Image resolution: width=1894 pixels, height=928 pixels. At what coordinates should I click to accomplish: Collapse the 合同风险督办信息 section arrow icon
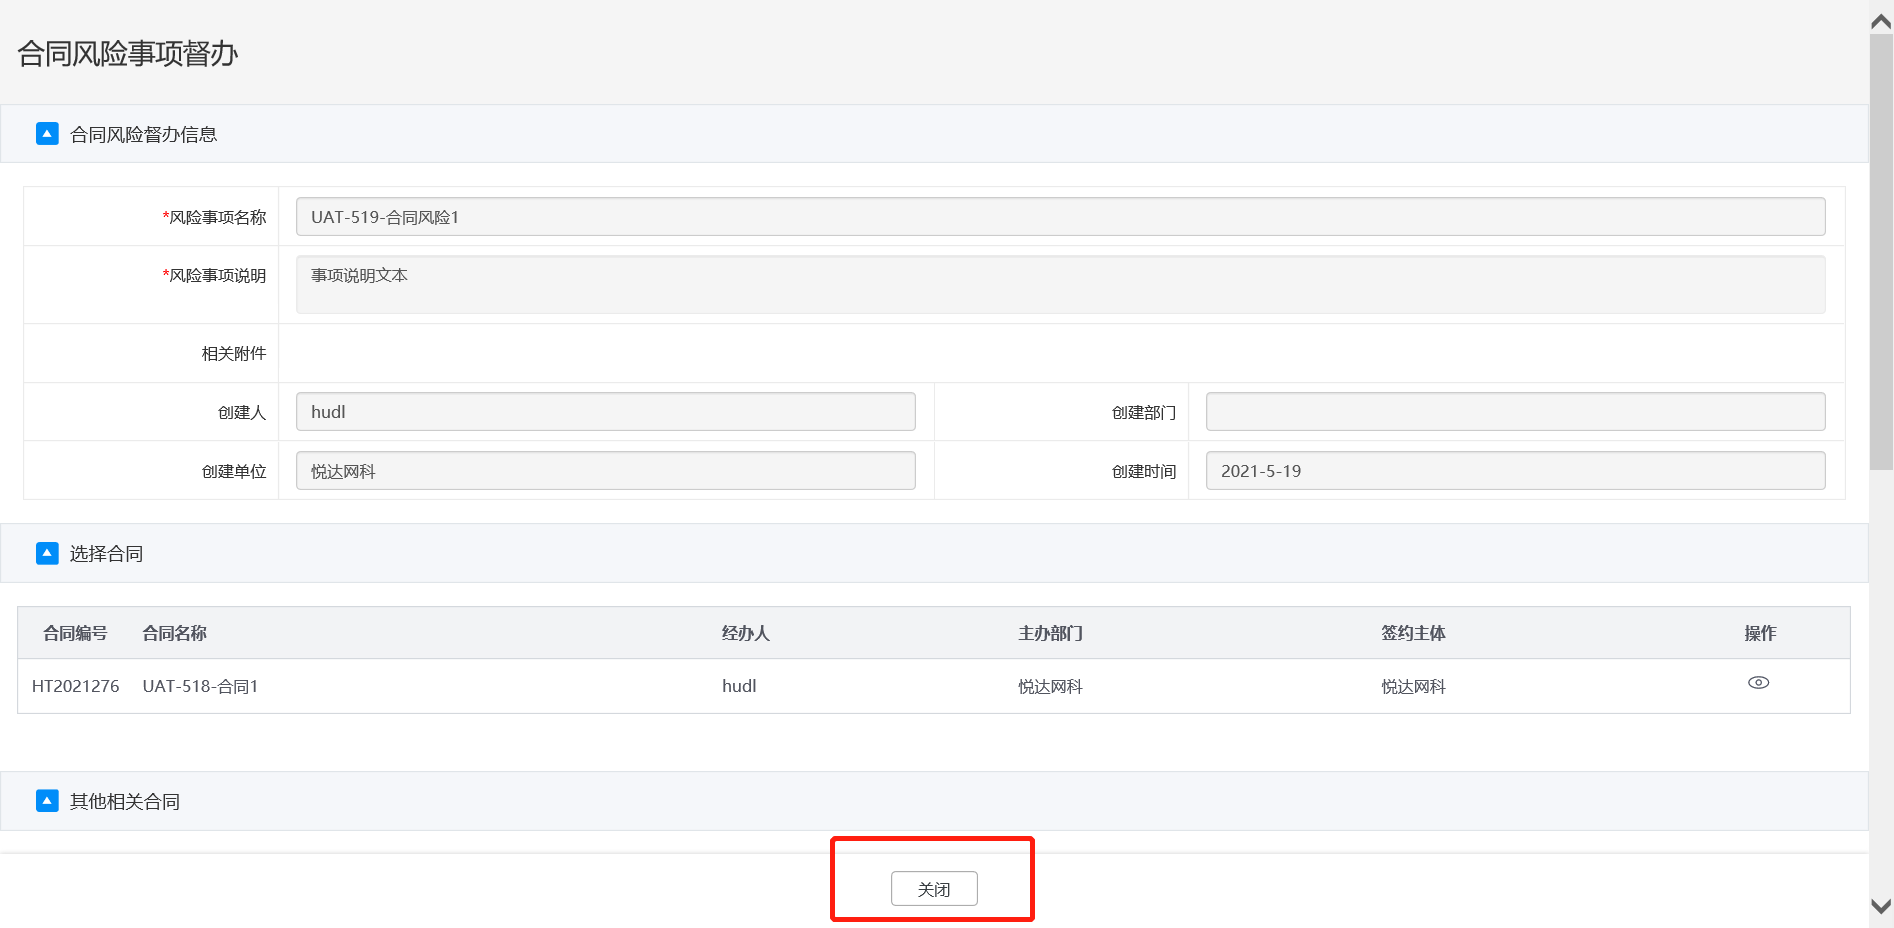(47, 134)
